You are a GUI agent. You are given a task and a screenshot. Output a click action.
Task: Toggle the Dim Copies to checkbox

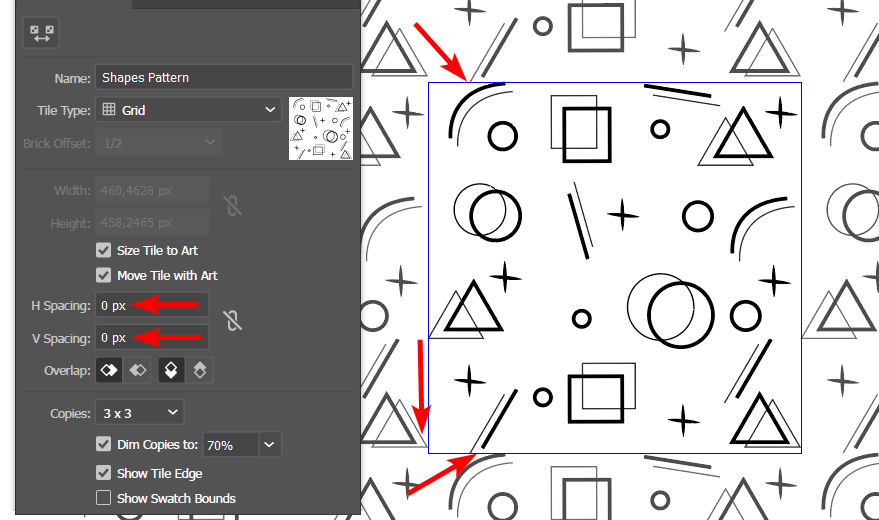103,444
